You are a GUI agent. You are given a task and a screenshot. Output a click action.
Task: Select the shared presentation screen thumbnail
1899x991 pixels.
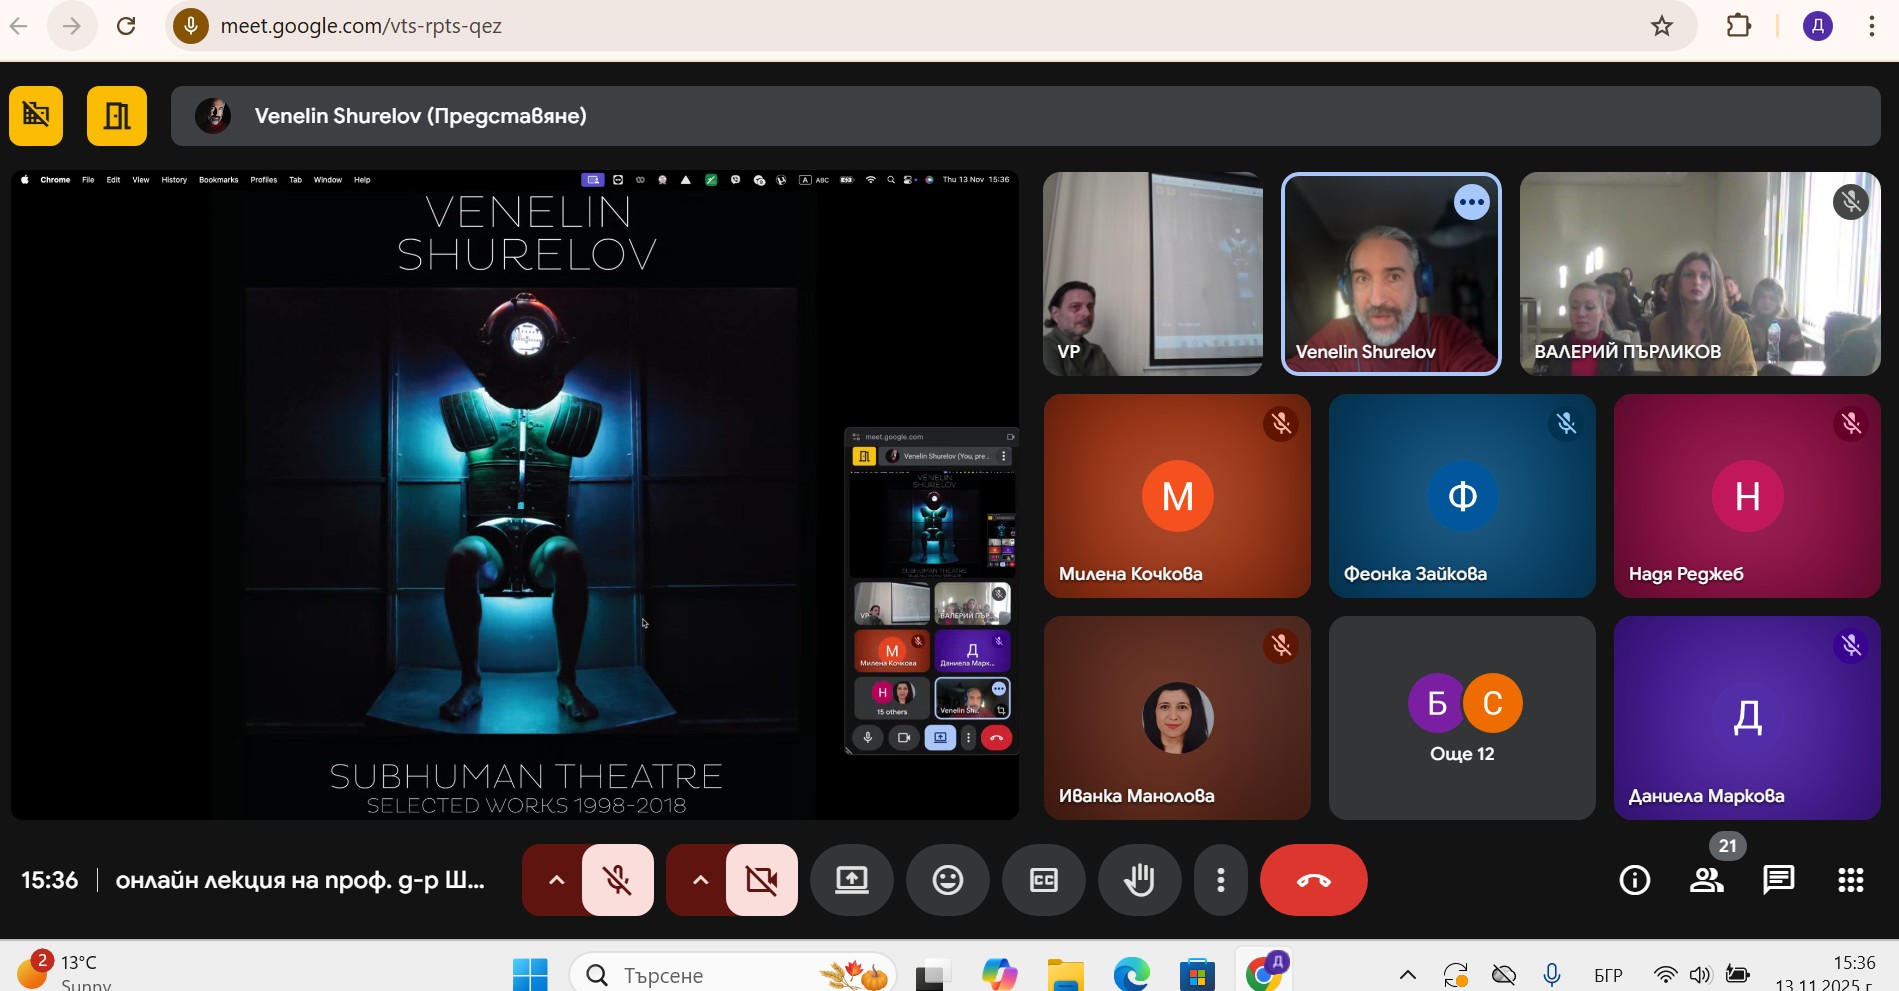point(515,496)
